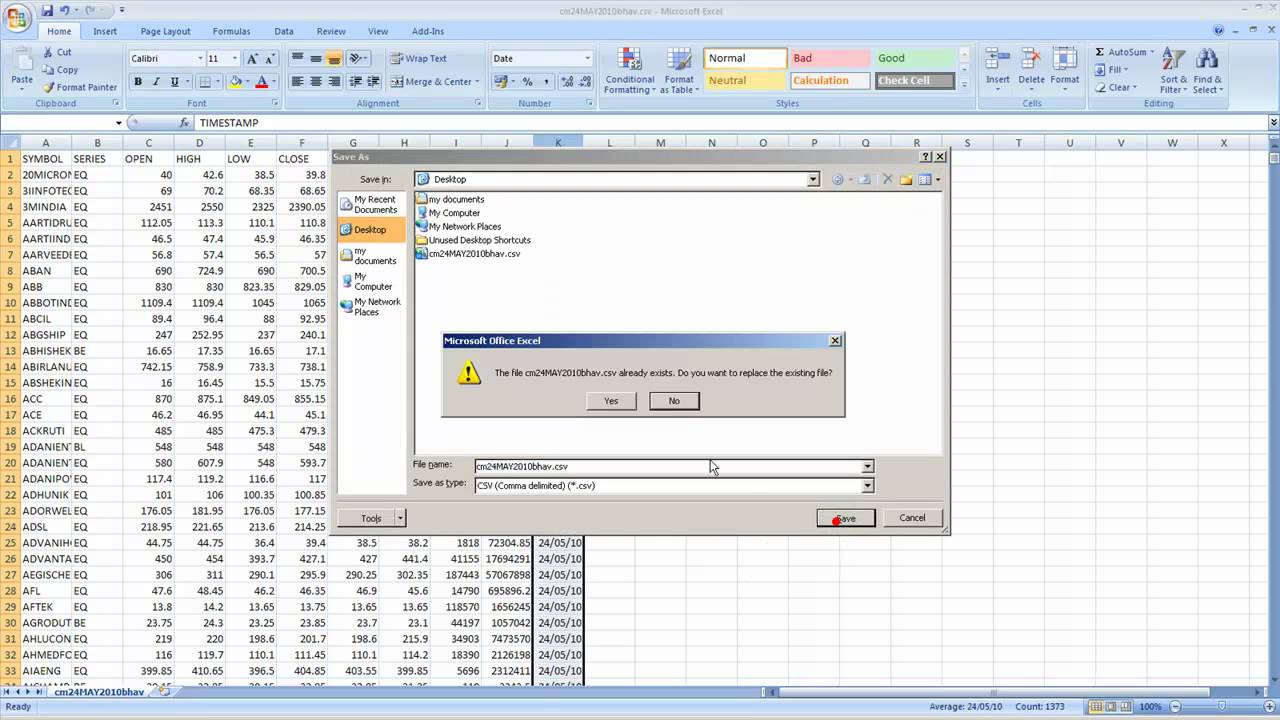1280x720 pixels.
Task: Switch to the Formulas tab
Action: pyautogui.click(x=231, y=32)
